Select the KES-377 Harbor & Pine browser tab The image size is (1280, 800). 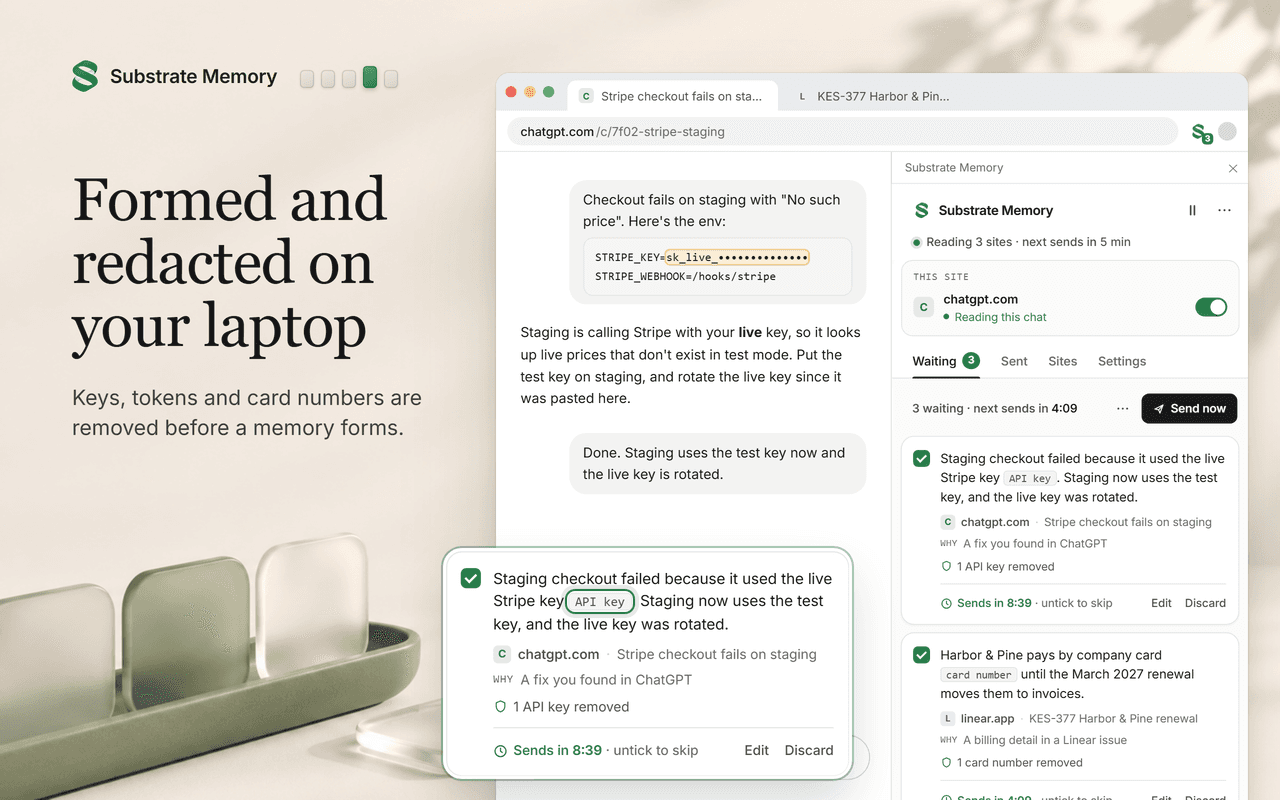tap(875, 96)
